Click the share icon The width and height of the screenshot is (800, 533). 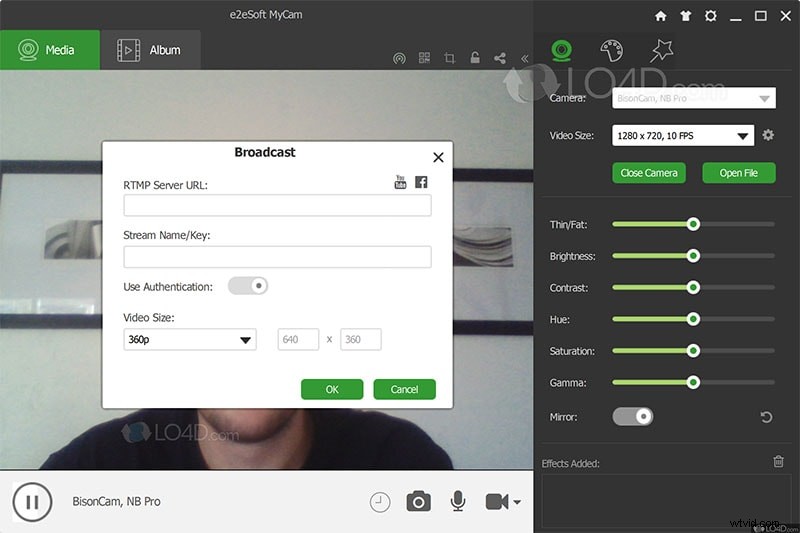(500, 58)
